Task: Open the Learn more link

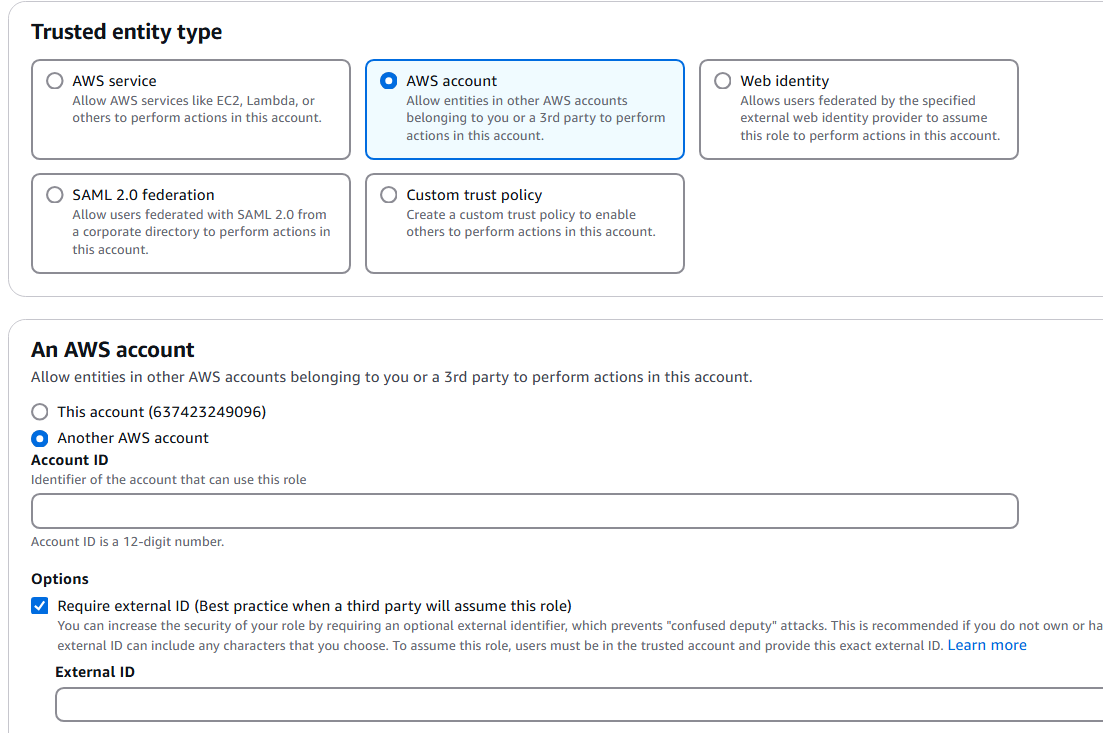Action: point(986,645)
